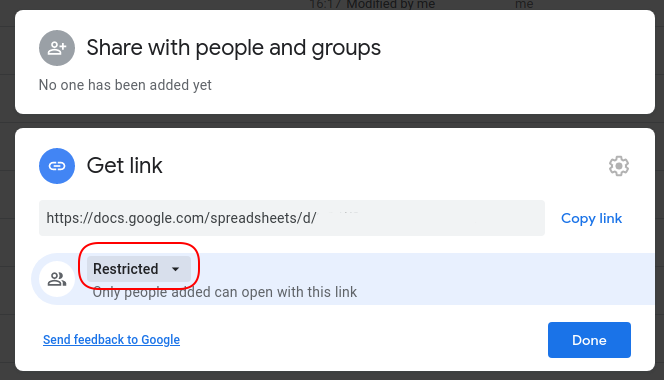Viewport: 664px width, 380px height.
Task: Click the light-blue highlighted access row
Action: 343,279
